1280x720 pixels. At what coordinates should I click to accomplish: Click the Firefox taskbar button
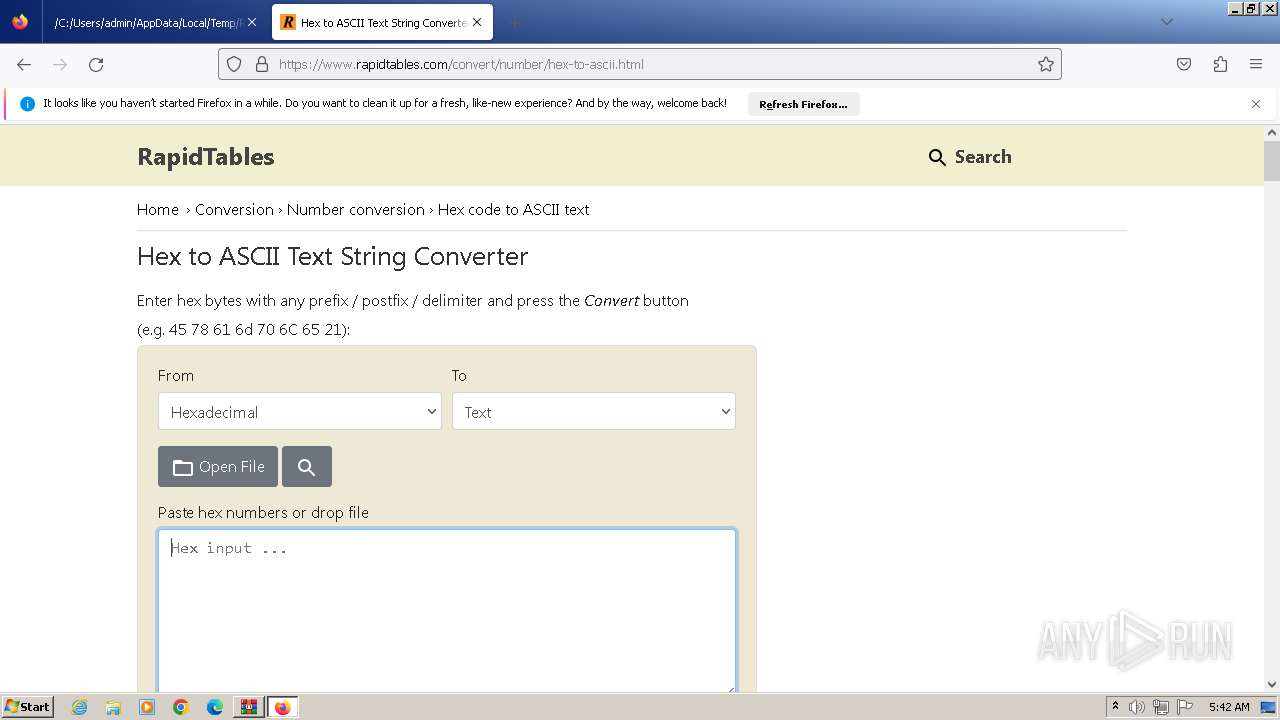click(x=282, y=707)
